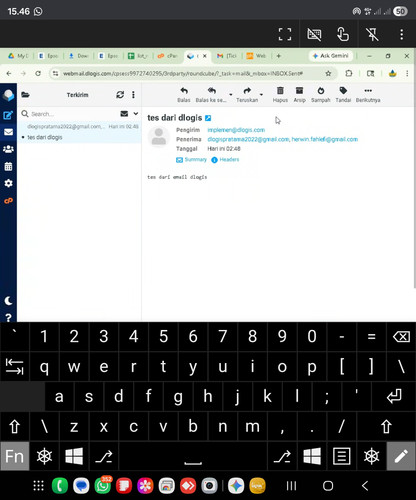Open remote app overflow three-dot menu
The width and height of the screenshot is (416, 500).
tap(402, 34)
